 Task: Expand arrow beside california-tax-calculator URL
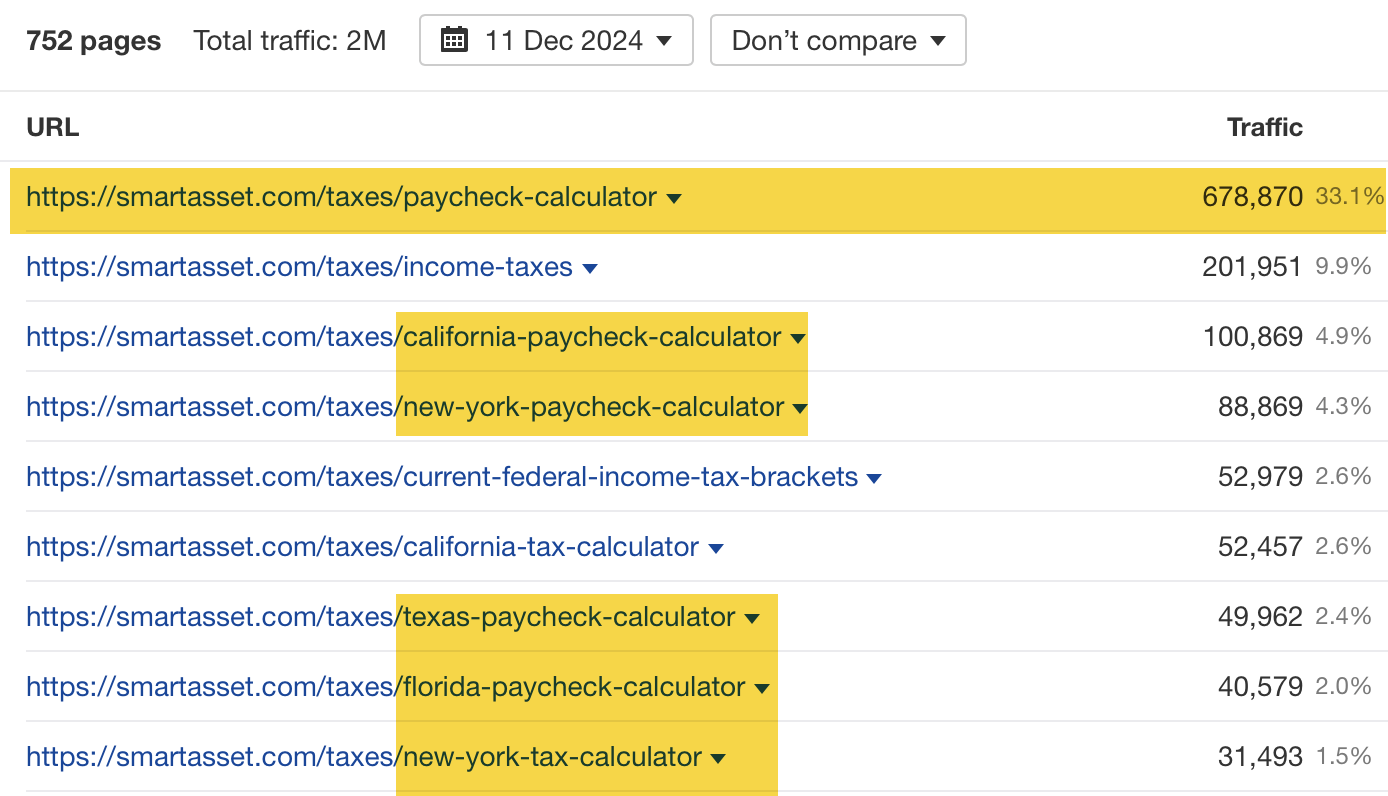(715, 548)
